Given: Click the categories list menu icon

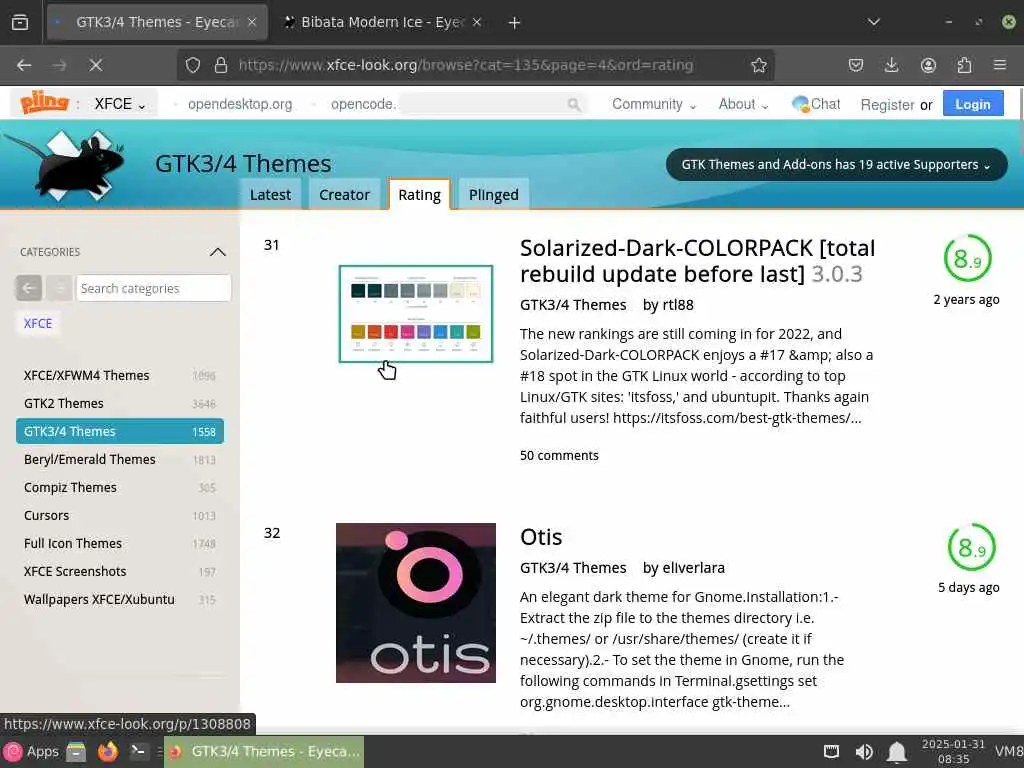Looking at the screenshot, I should (x=59, y=288).
